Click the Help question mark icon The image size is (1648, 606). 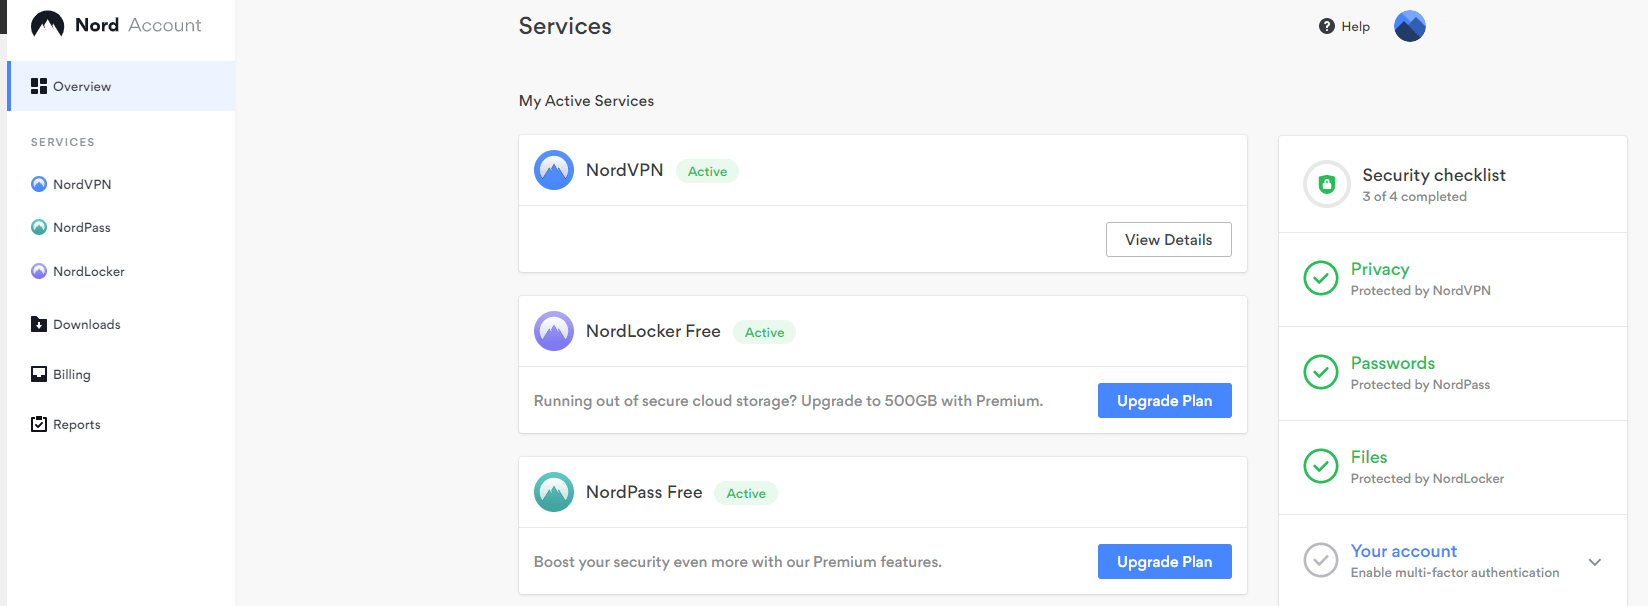pyautogui.click(x=1327, y=26)
